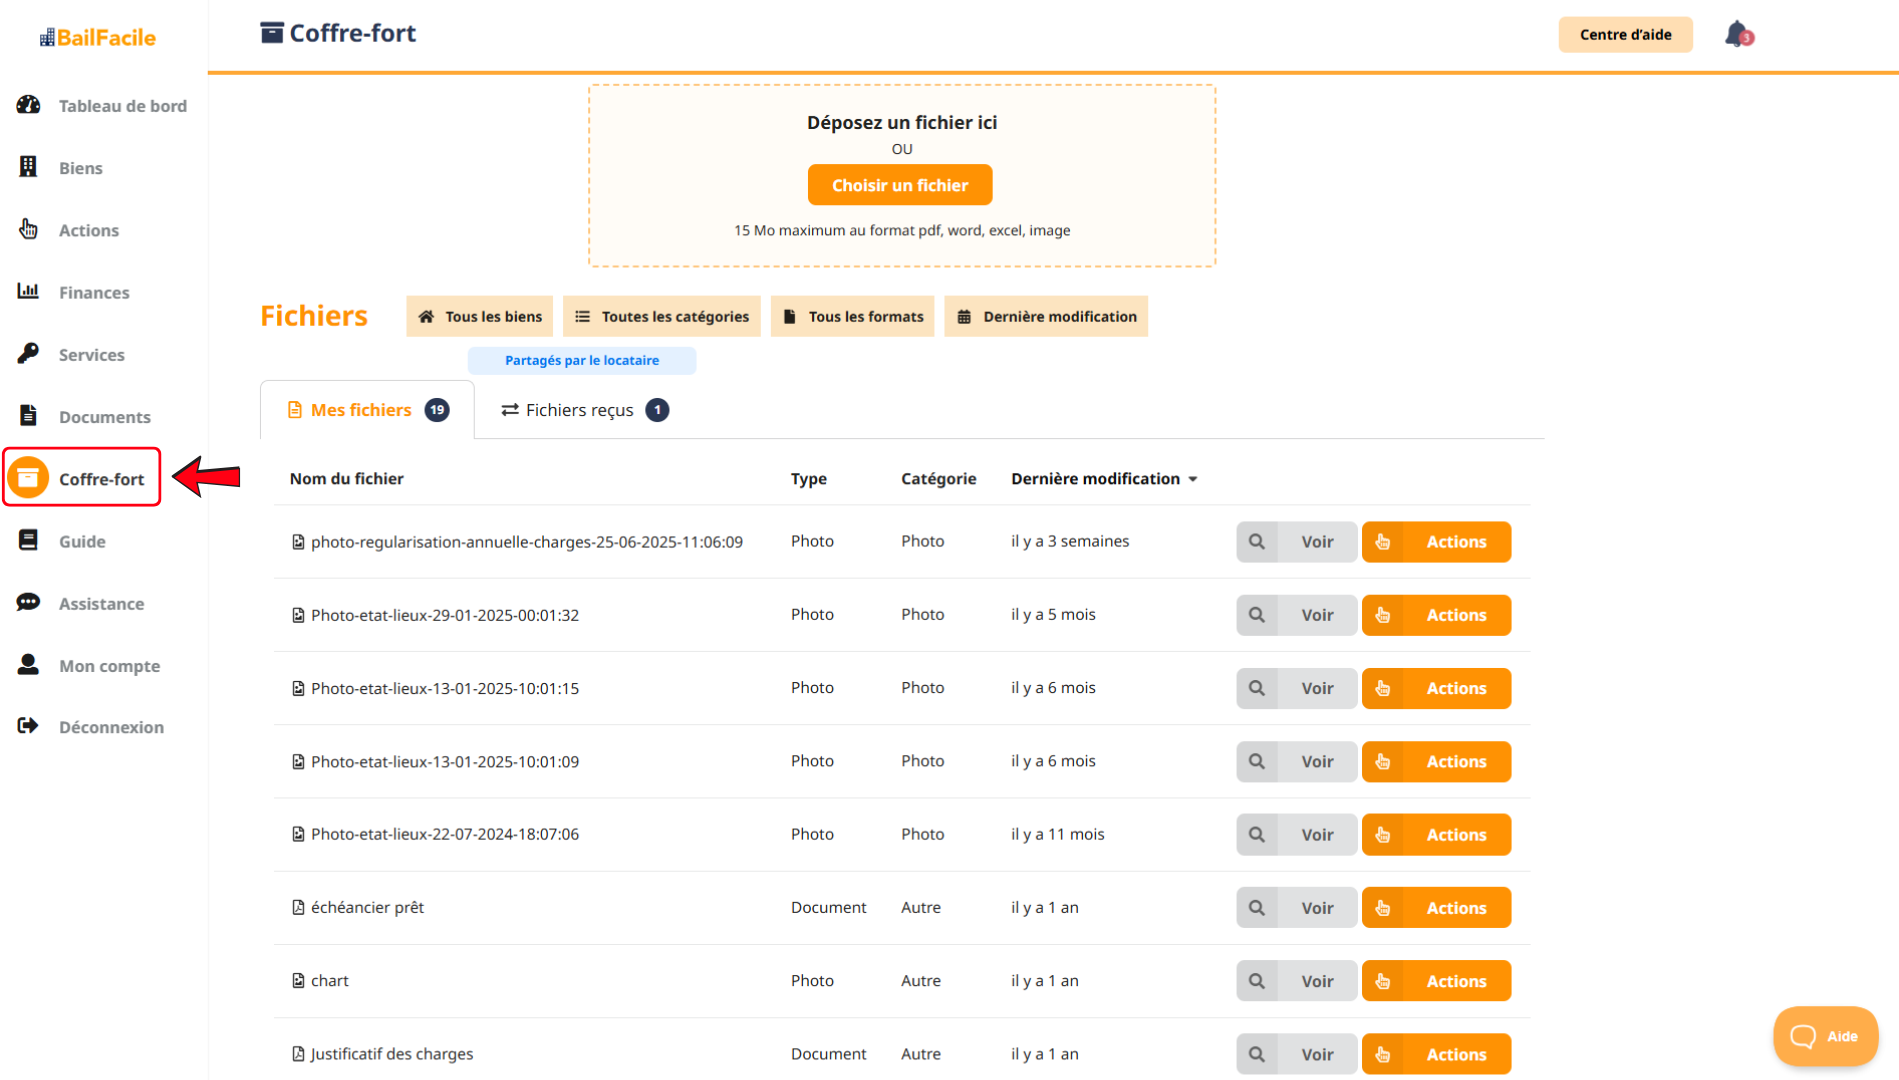Click hand icon for Justificatif des charges row
The height and width of the screenshot is (1080, 1899).
(x=1383, y=1054)
